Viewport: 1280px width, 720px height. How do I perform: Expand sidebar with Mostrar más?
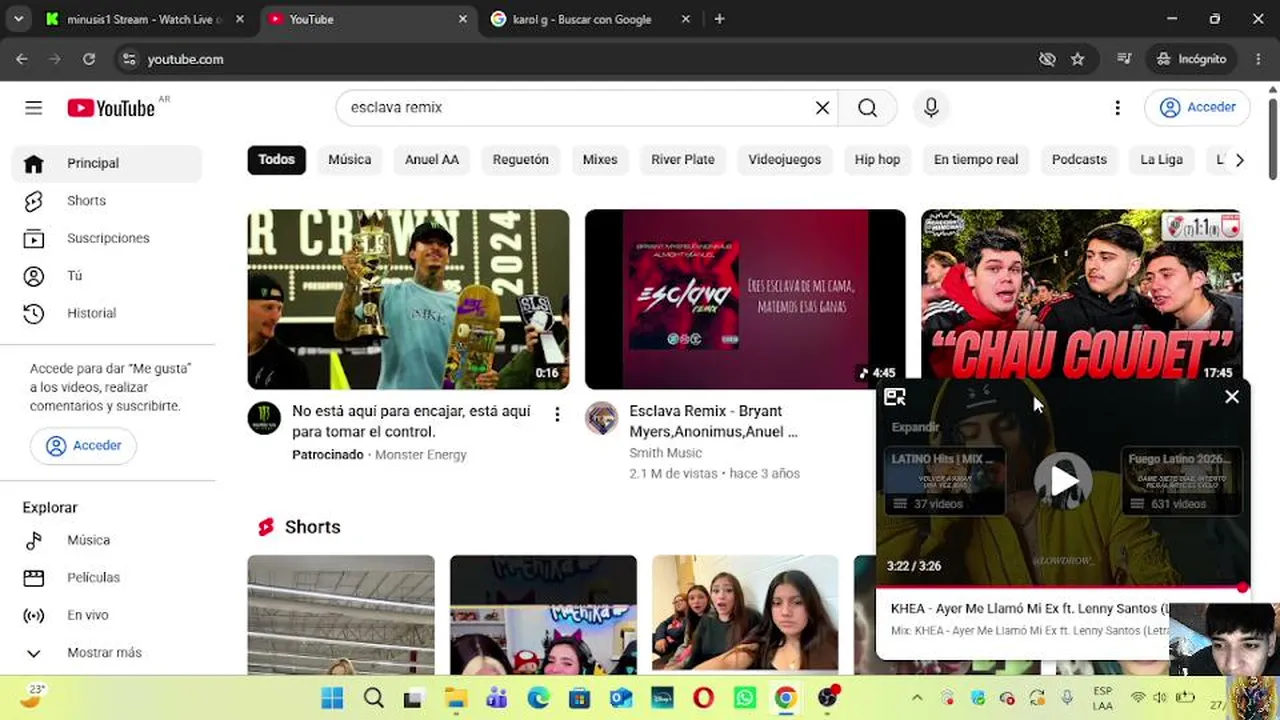107,653
